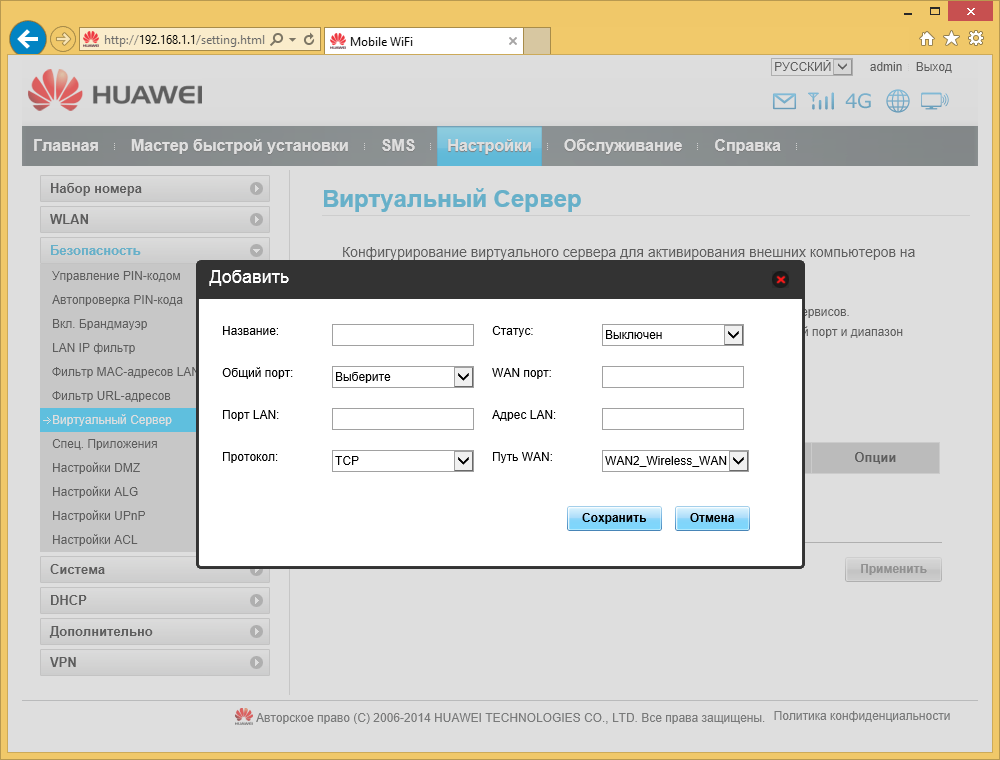Open the Путь WAN dropdown
This screenshot has width=1000, height=760.
[x=675, y=460]
